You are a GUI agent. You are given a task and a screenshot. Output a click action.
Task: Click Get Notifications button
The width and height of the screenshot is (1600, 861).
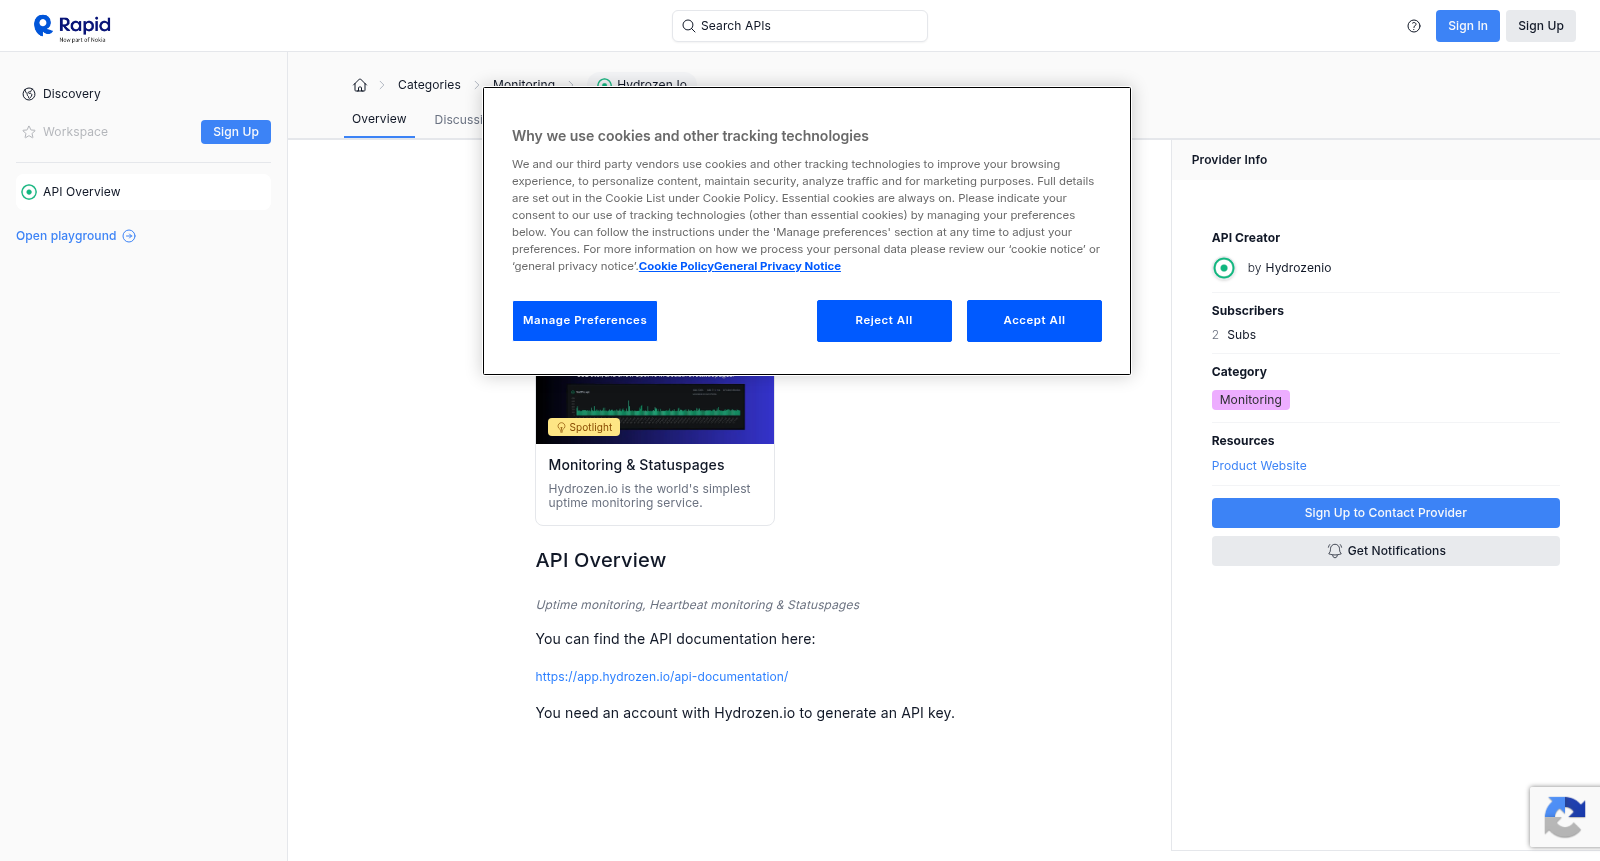tap(1386, 551)
